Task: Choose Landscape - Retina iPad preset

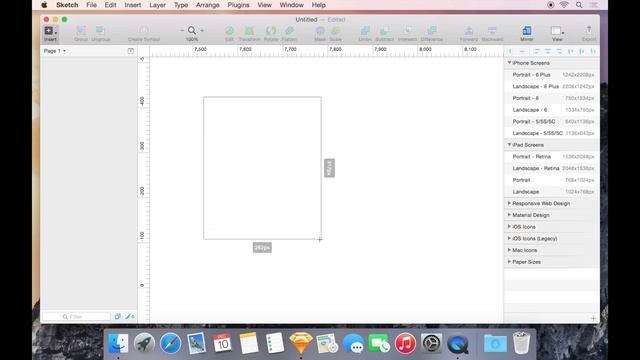Action: pyautogui.click(x=552, y=168)
